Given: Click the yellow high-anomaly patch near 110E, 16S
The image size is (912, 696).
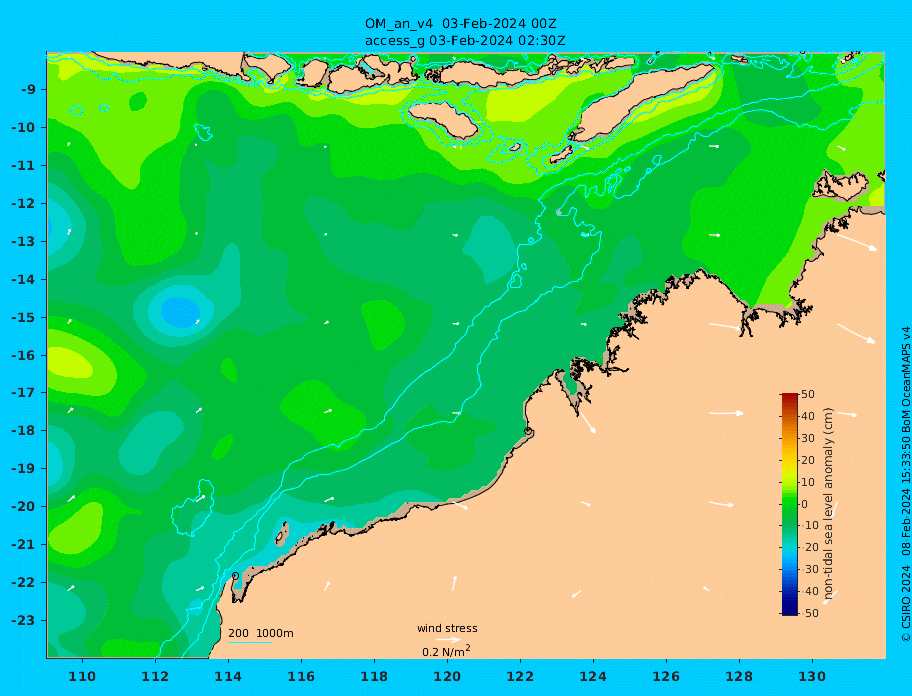Looking at the screenshot, I should (69, 364).
